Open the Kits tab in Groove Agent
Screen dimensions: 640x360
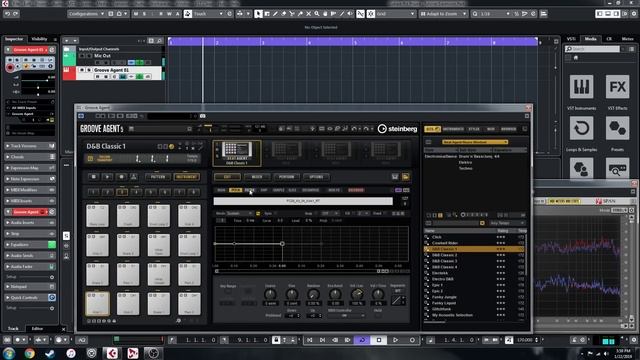pos(432,129)
